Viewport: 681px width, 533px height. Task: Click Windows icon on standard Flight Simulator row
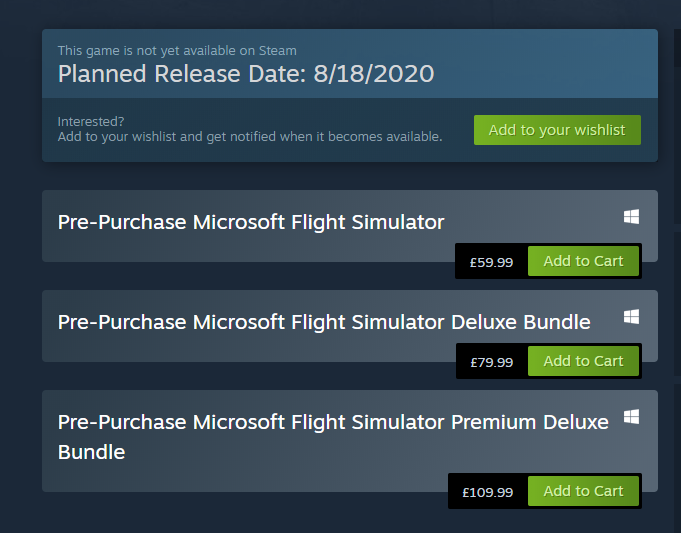pos(631,216)
